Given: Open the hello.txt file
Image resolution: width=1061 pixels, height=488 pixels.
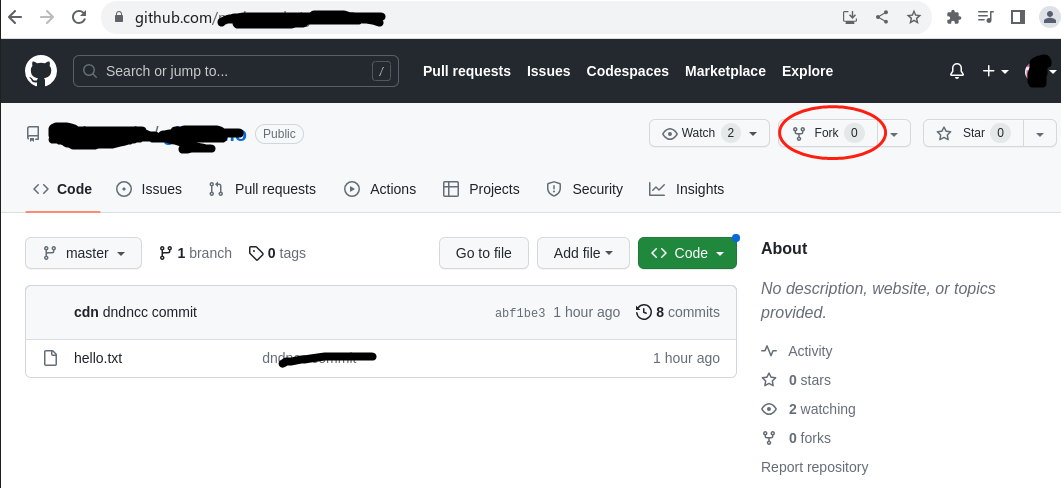Looking at the screenshot, I should click(x=98, y=358).
